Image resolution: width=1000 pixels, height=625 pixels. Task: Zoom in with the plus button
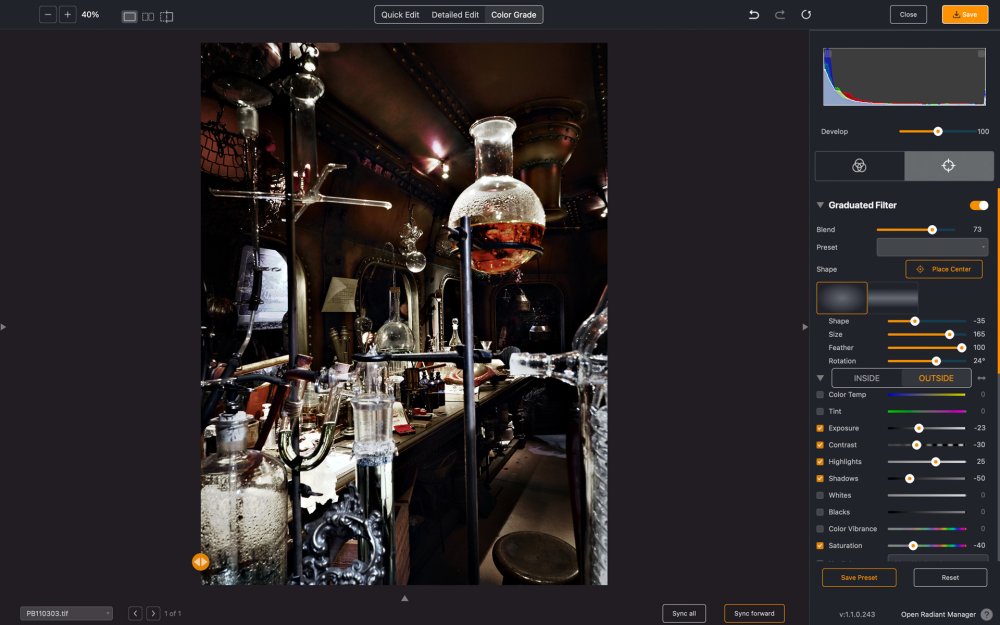click(68, 15)
